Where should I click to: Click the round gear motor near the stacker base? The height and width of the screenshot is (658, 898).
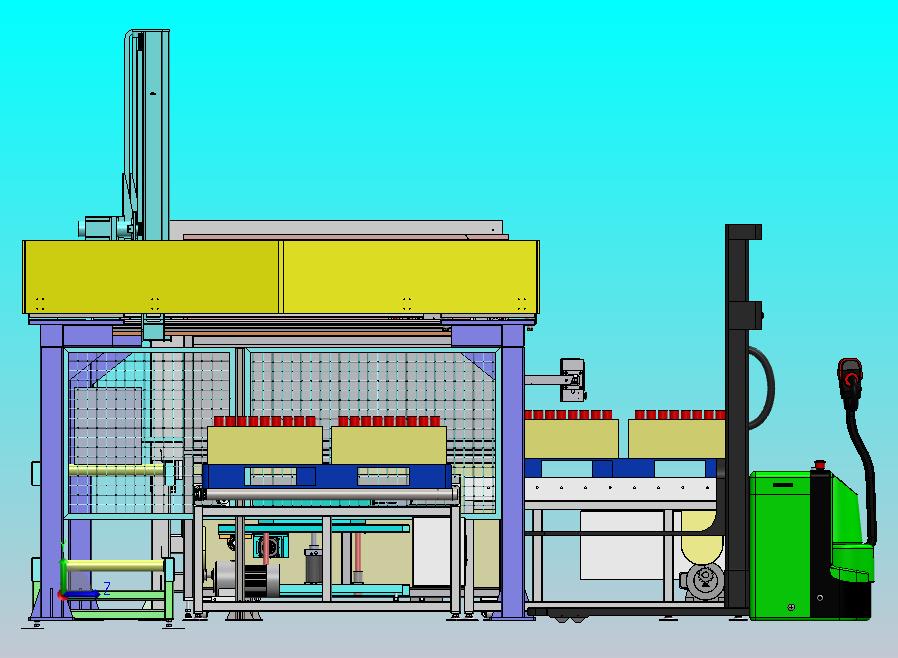[x=703, y=581]
